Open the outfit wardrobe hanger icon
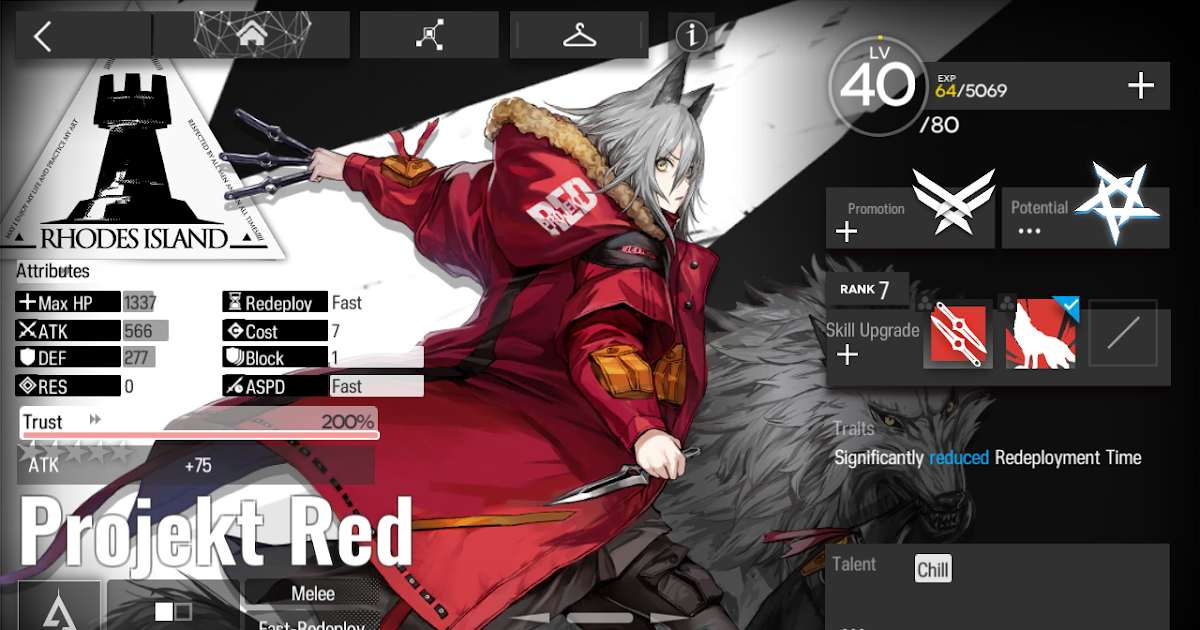 (x=580, y=33)
